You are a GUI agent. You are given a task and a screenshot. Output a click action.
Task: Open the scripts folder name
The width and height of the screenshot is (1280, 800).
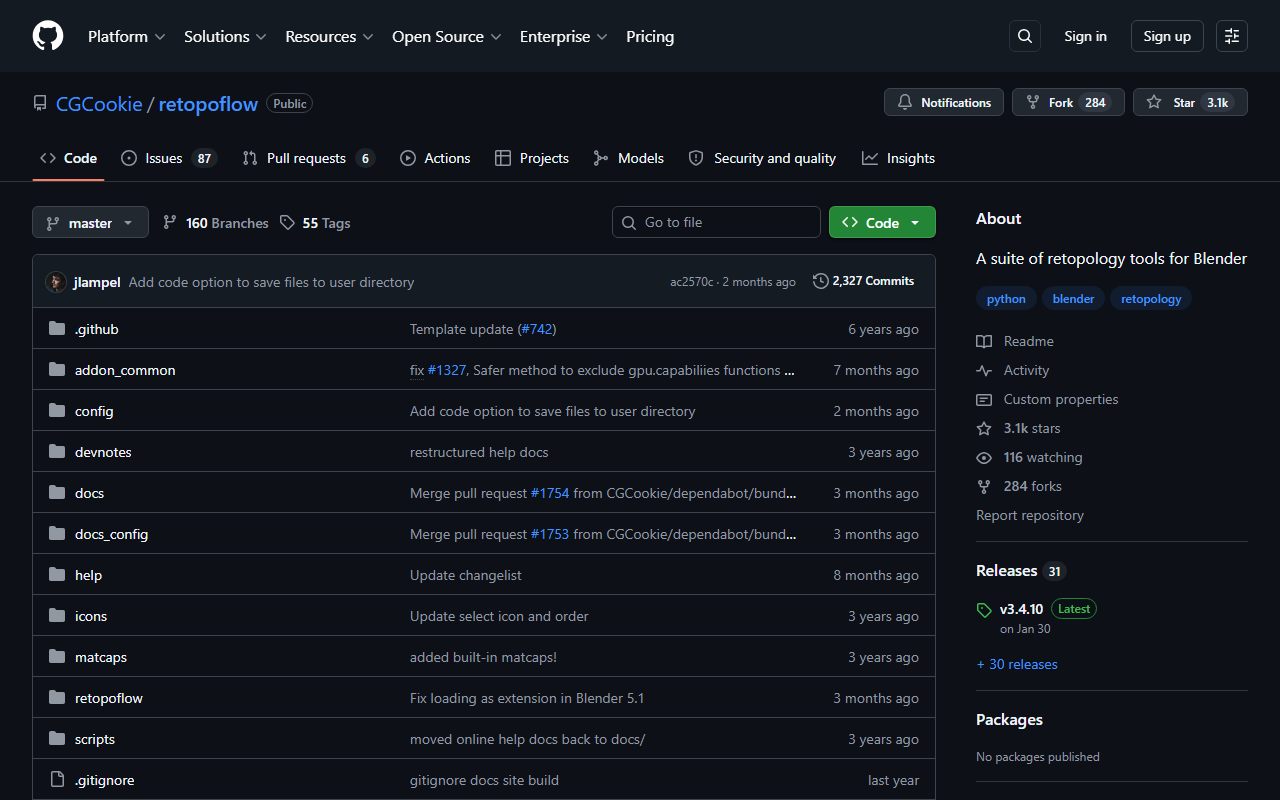95,739
